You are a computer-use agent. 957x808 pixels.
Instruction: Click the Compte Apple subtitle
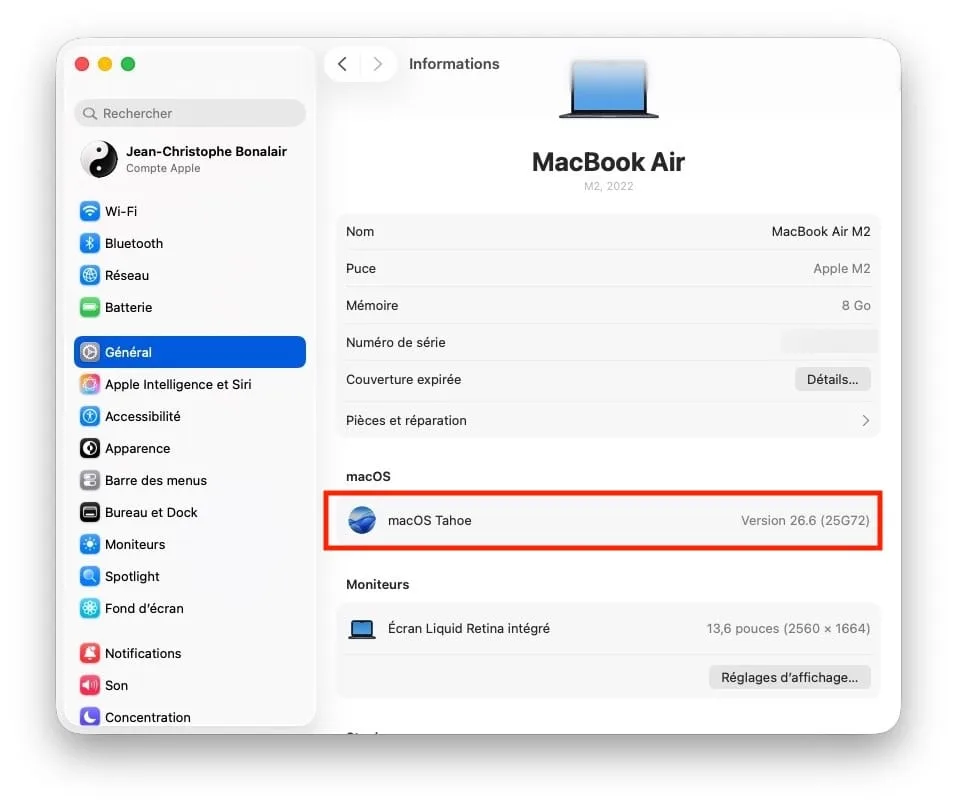[x=163, y=168]
